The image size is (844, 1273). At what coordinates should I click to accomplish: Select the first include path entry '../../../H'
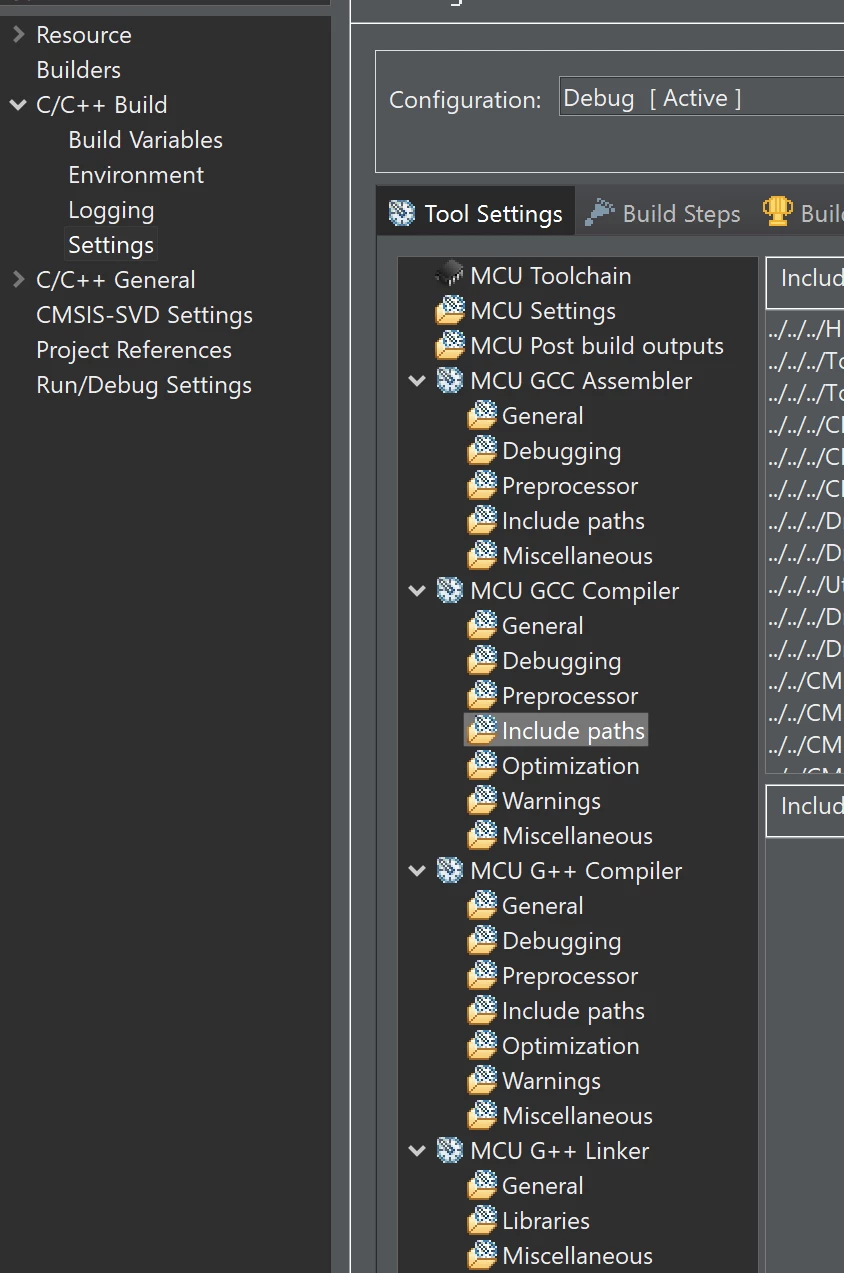(x=805, y=329)
